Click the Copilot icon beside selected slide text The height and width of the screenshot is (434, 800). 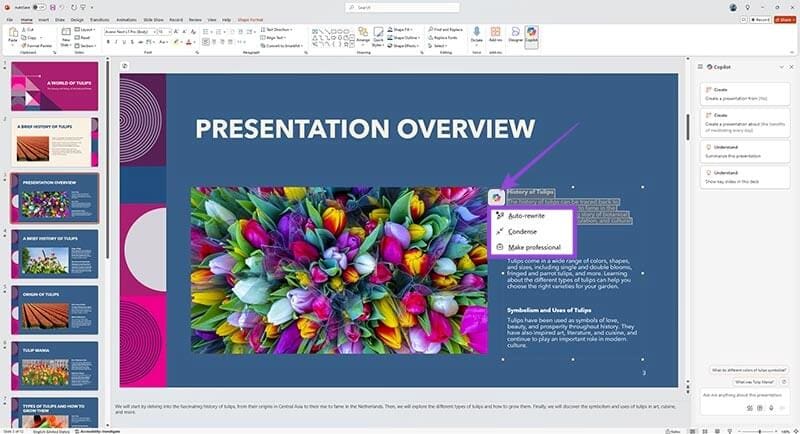pyautogui.click(x=496, y=197)
